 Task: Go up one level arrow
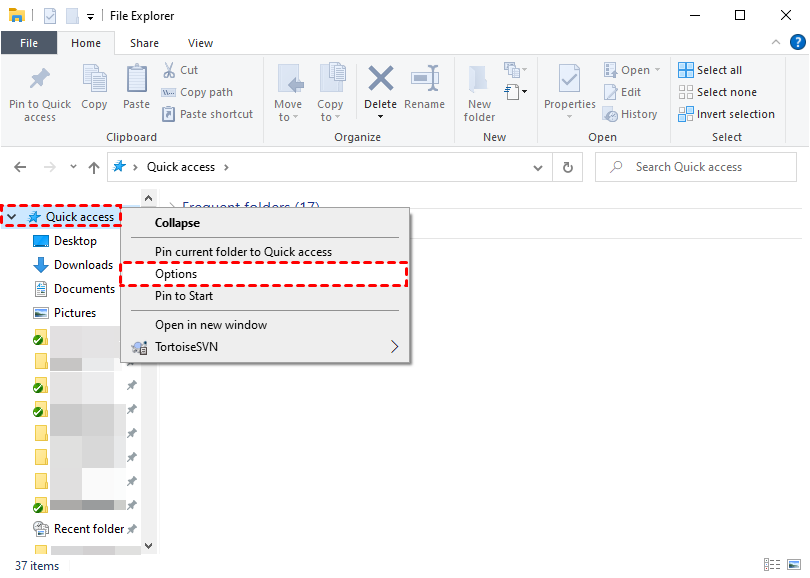94,167
